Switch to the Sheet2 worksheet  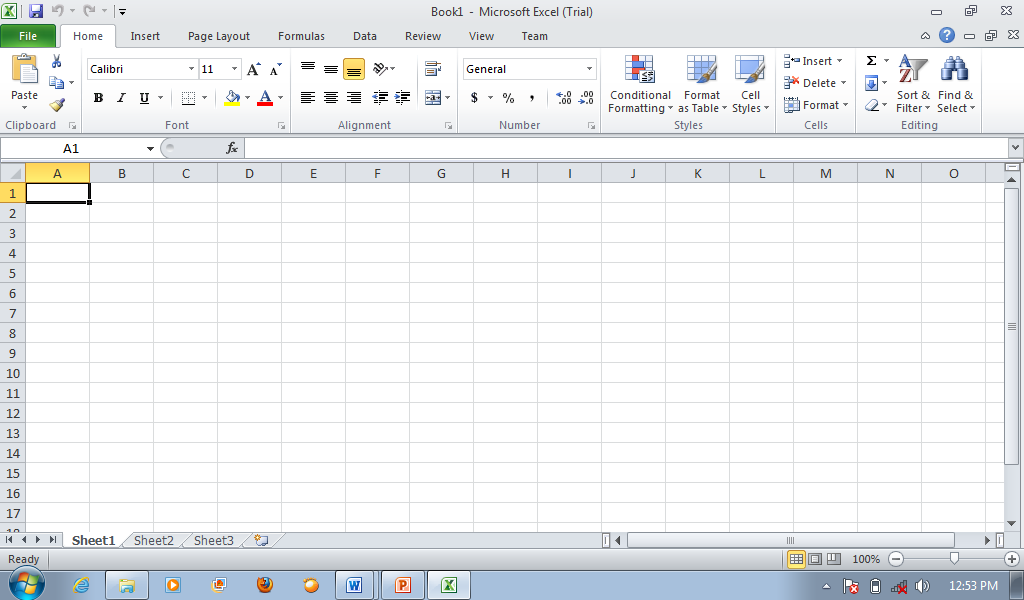(x=154, y=541)
